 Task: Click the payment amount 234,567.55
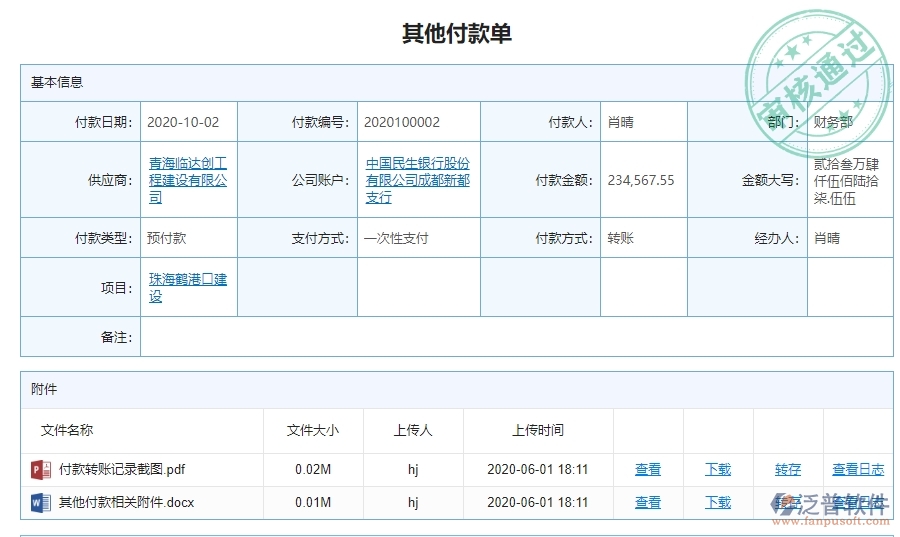click(641, 180)
